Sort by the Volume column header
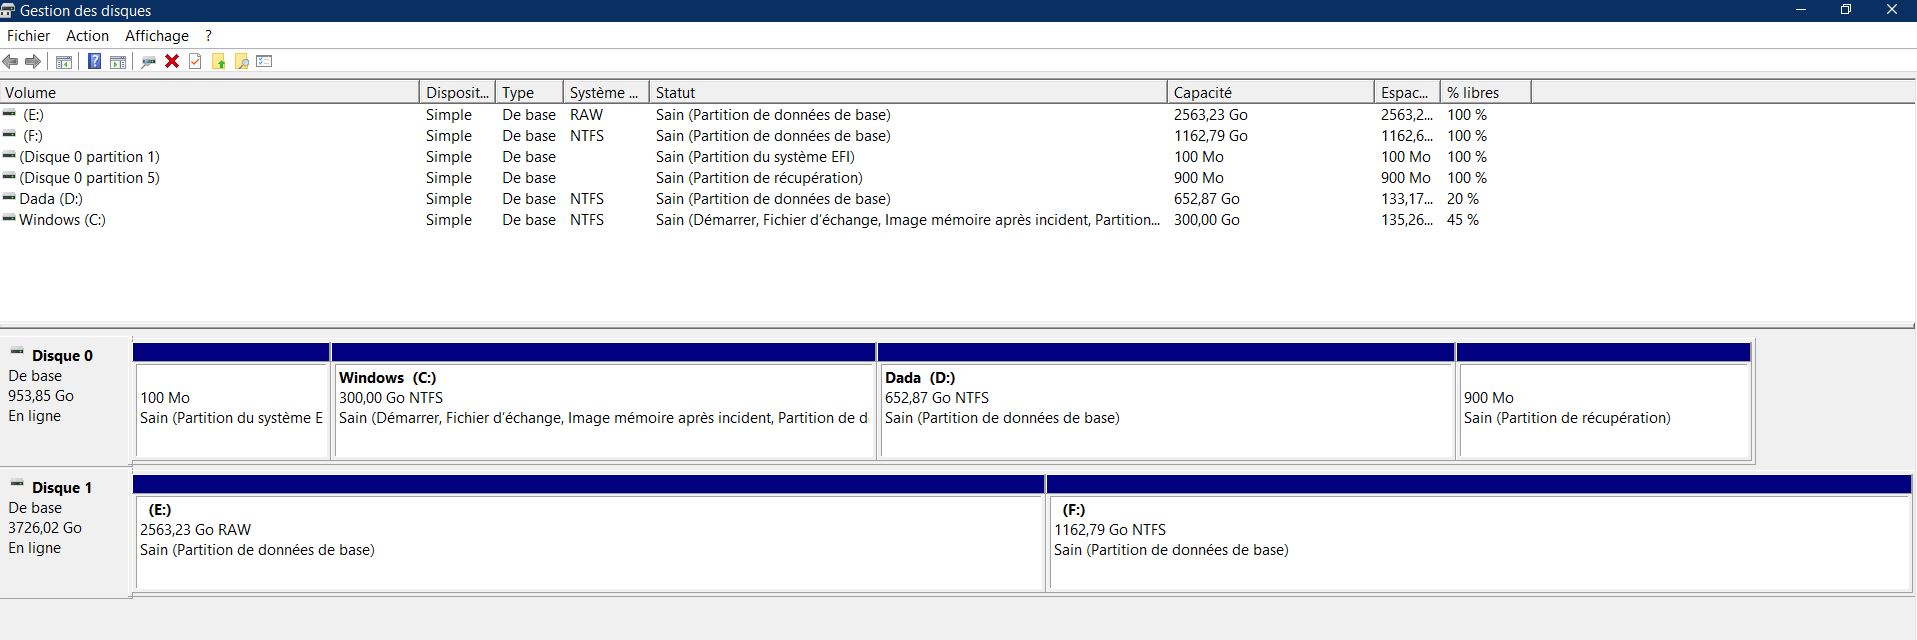Screen dimensions: 1917x640 [x=210, y=92]
